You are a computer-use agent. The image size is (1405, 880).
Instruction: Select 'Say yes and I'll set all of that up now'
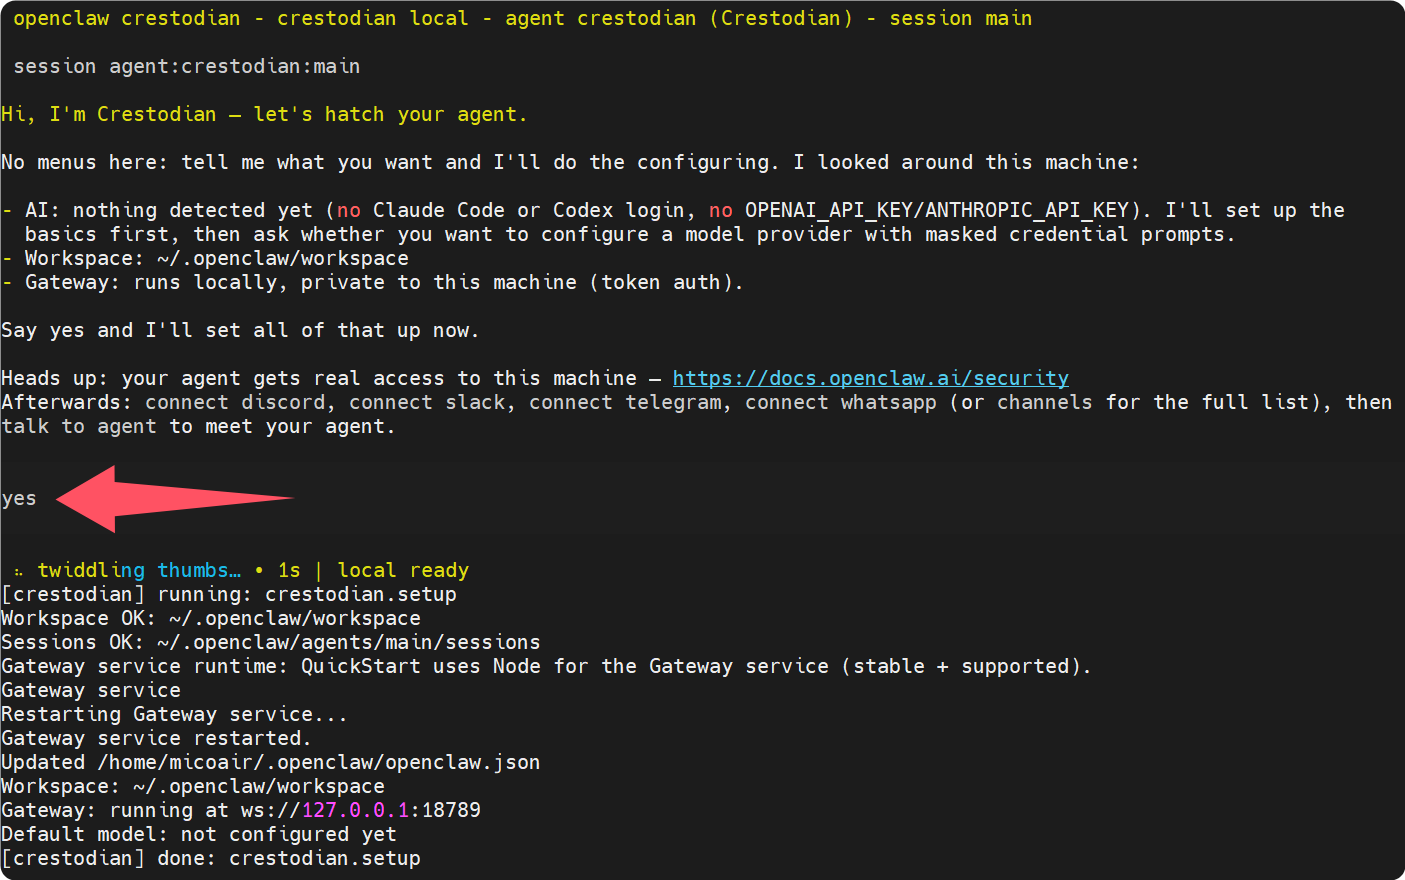coord(240,330)
